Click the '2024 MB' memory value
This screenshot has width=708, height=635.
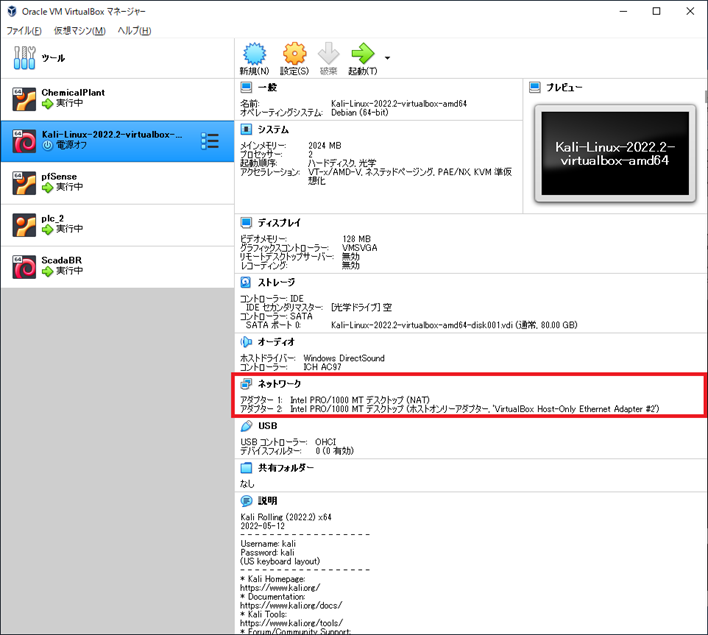(x=325, y=145)
